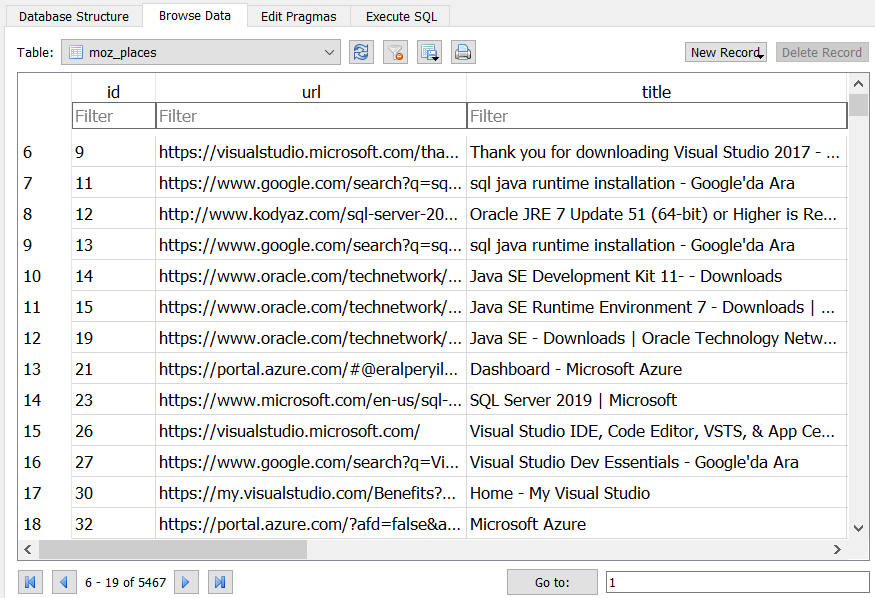Open the moz_places table dropdown
Viewport: 875px width, 598px height.
(x=201, y=52)
